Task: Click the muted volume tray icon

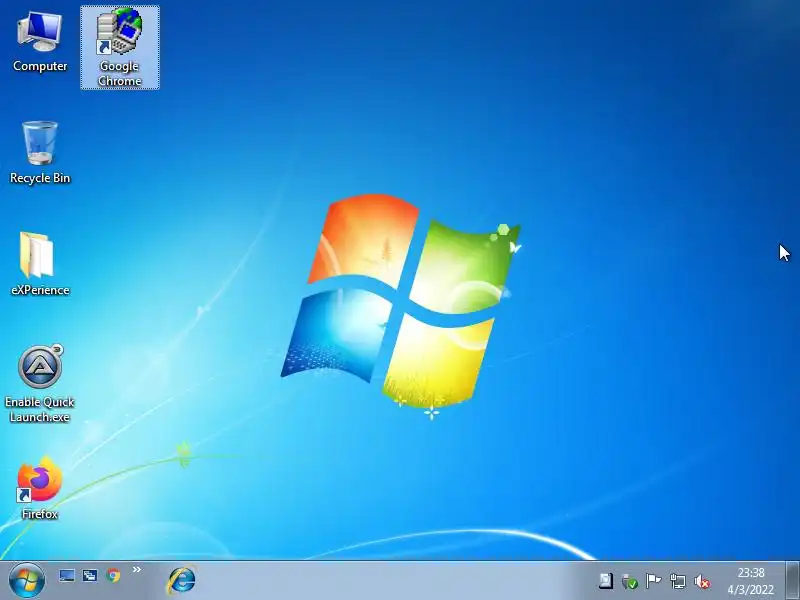Action: point(702,581)
